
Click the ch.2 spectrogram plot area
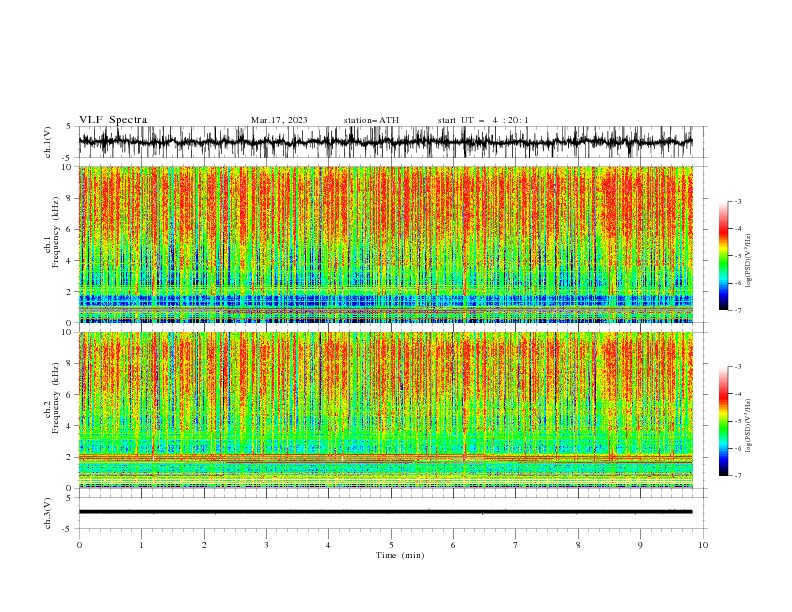[x=385, y=410]
